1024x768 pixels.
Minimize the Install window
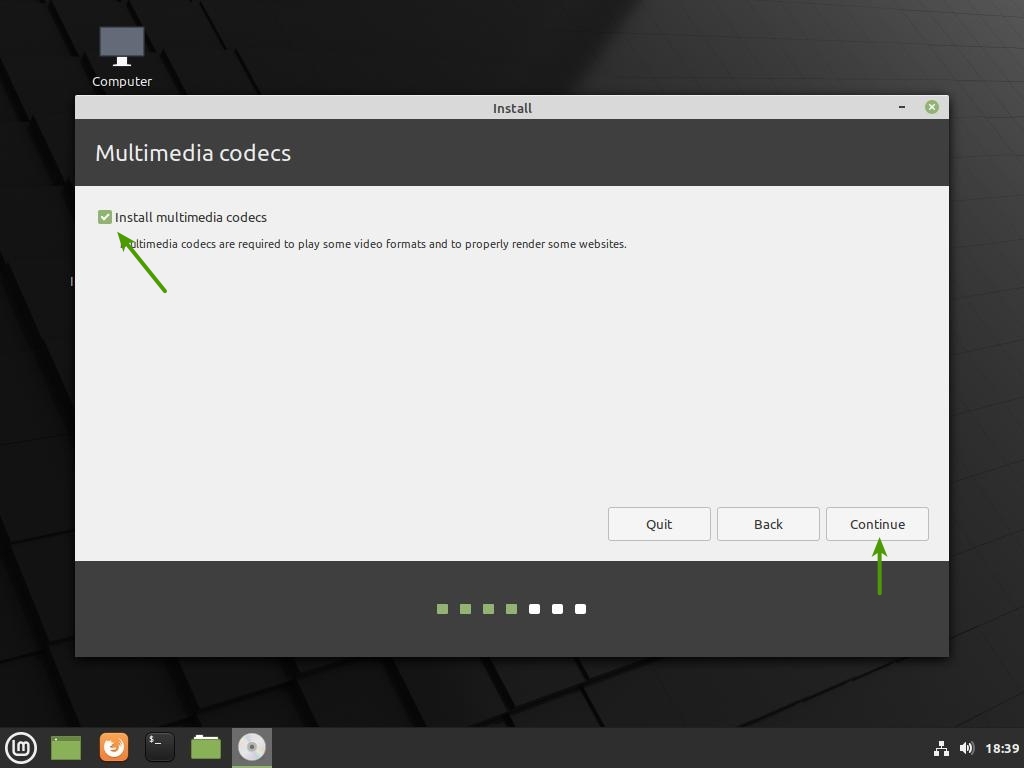902,107
